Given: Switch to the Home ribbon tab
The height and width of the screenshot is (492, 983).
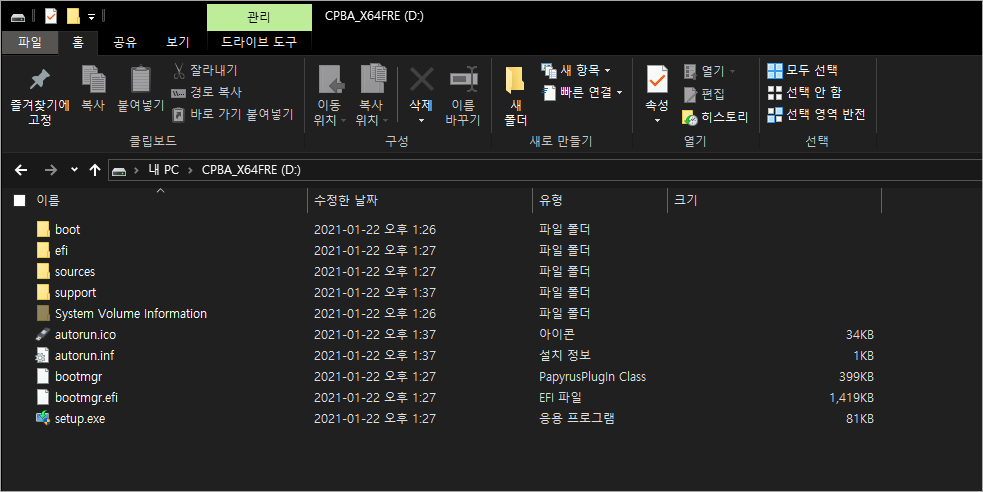Looking at the screenshot, I should point(78,43).
